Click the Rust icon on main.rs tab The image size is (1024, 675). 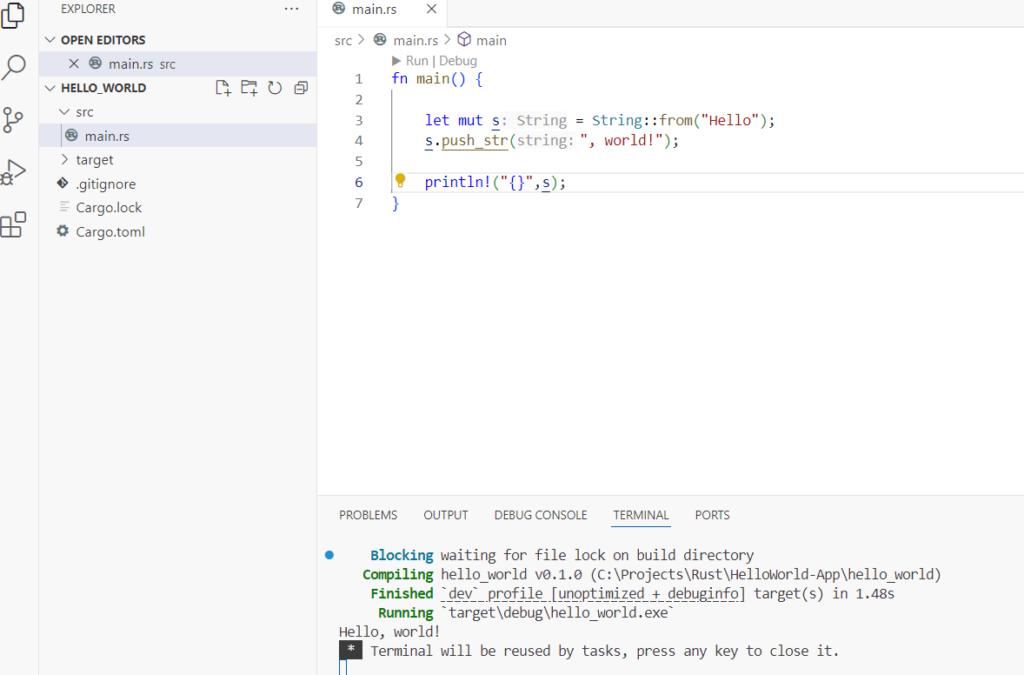point(338,8)
